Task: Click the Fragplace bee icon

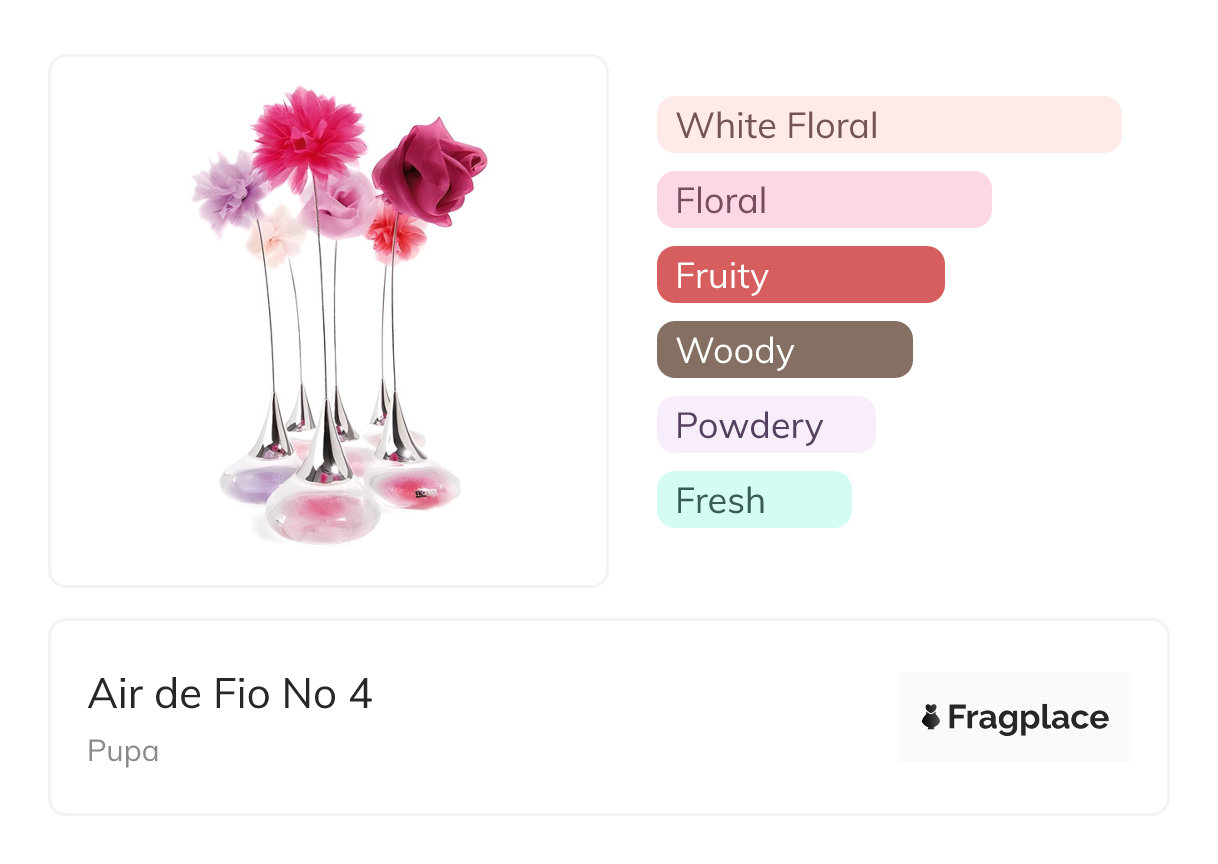Action: (932, 717)
